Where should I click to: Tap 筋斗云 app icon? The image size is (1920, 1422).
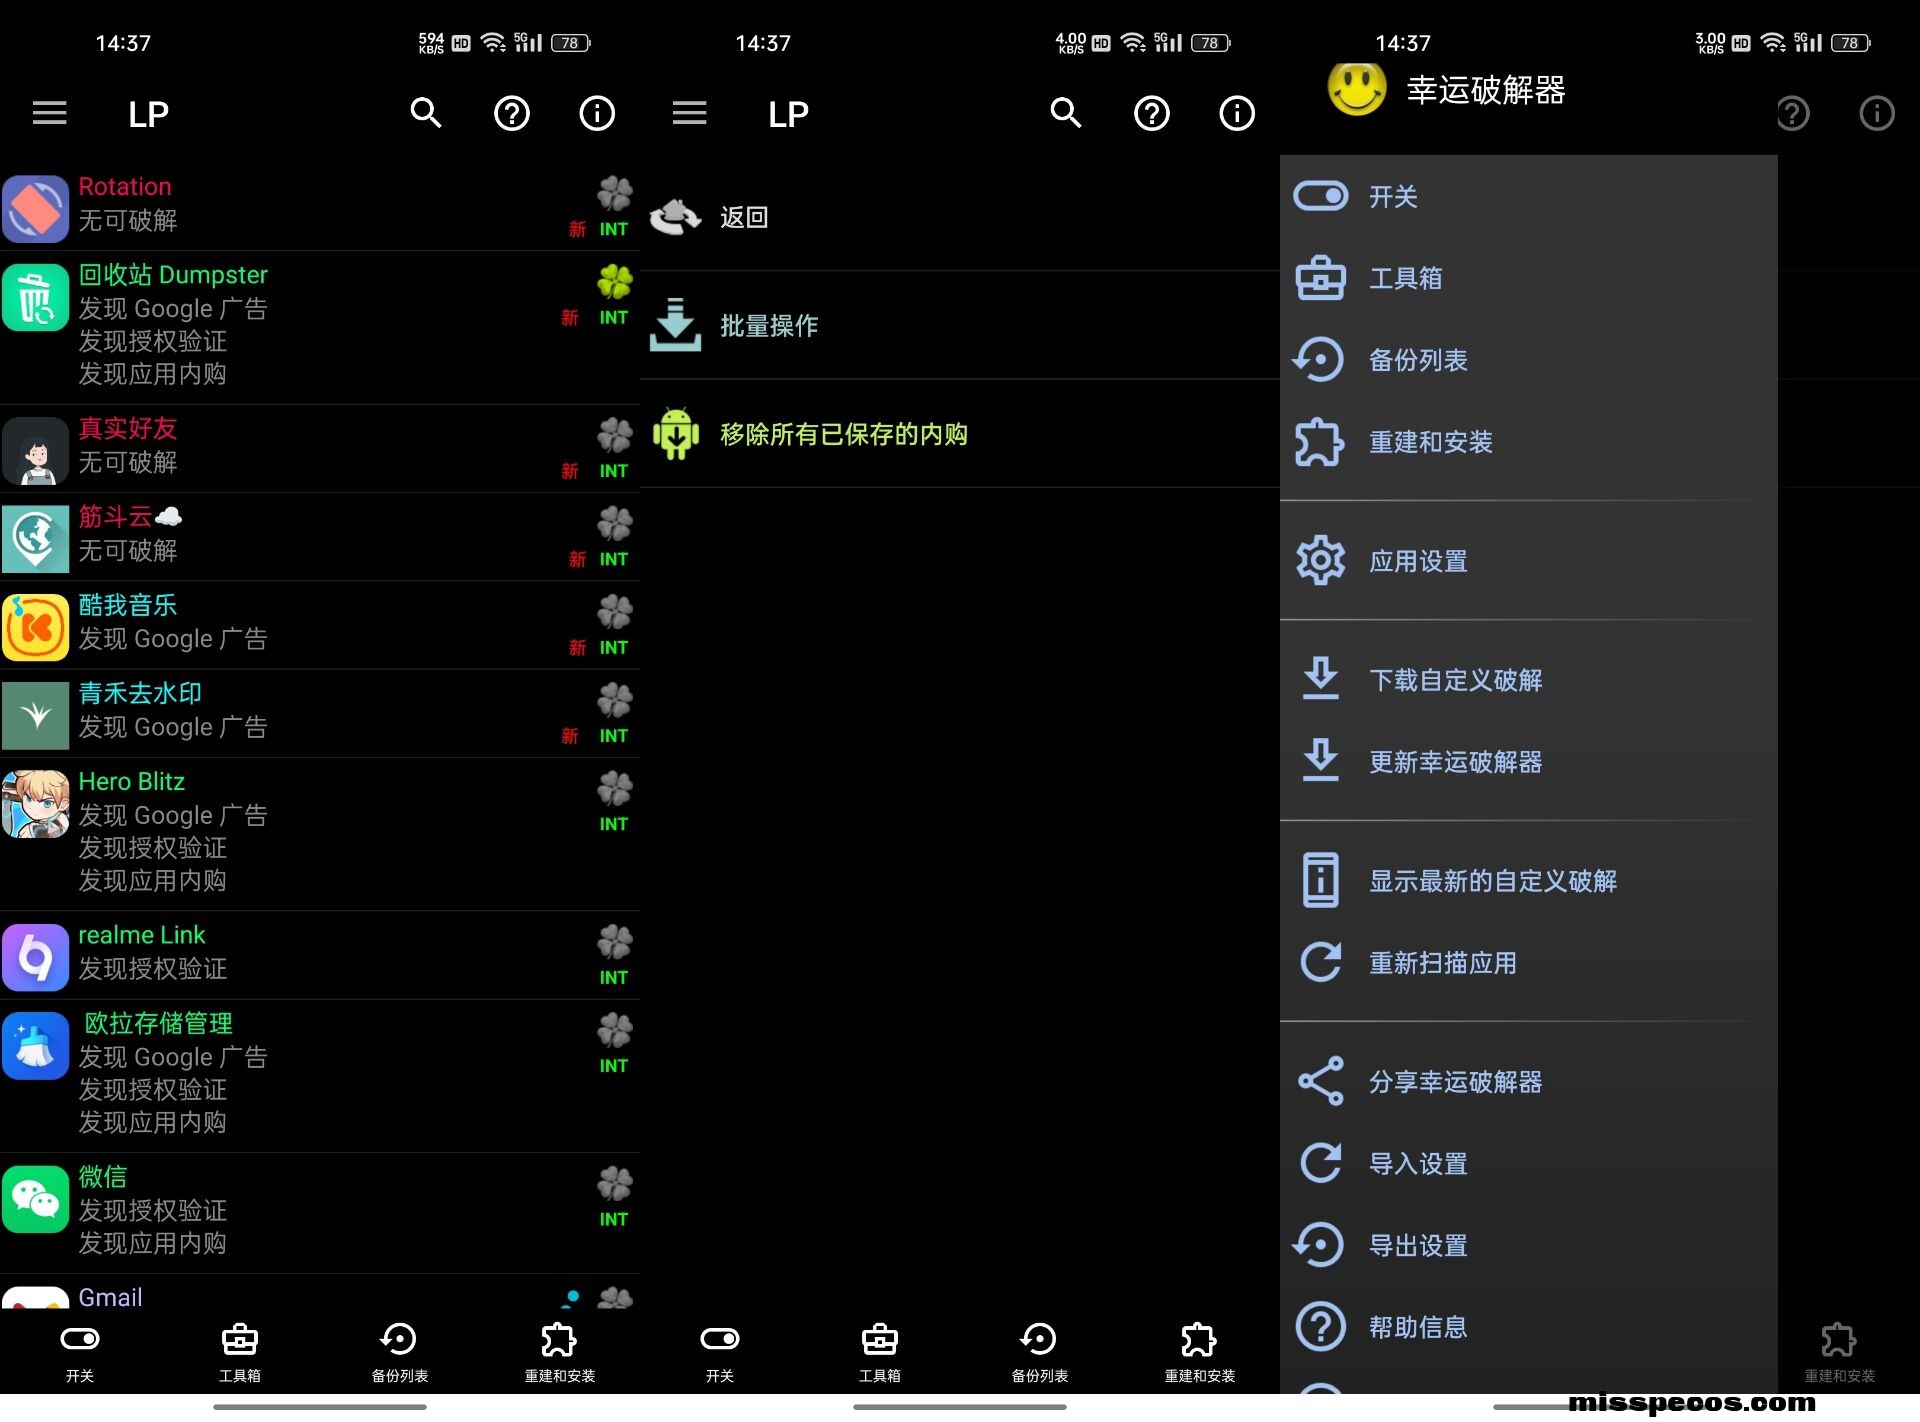tap(36, 539)
